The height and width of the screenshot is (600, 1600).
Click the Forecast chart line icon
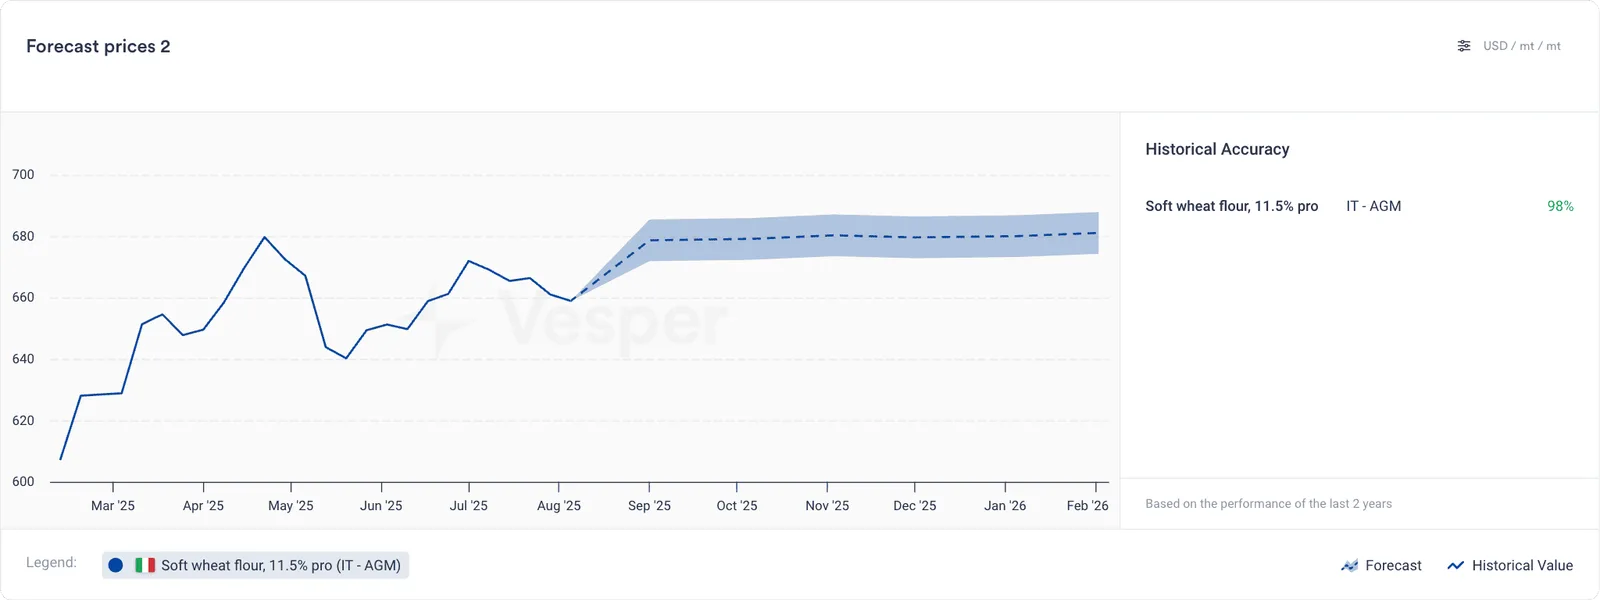[x=1350, y=566]
